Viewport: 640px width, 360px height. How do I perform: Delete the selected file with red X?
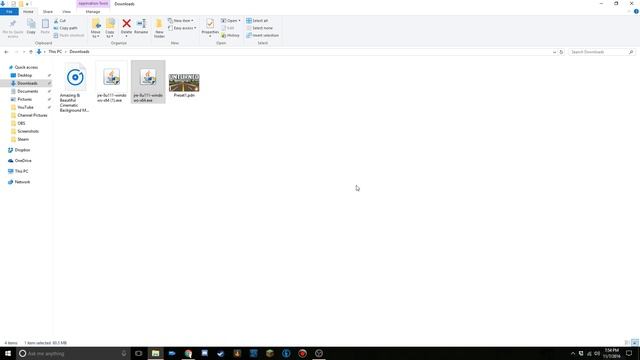tap(127, 27)
